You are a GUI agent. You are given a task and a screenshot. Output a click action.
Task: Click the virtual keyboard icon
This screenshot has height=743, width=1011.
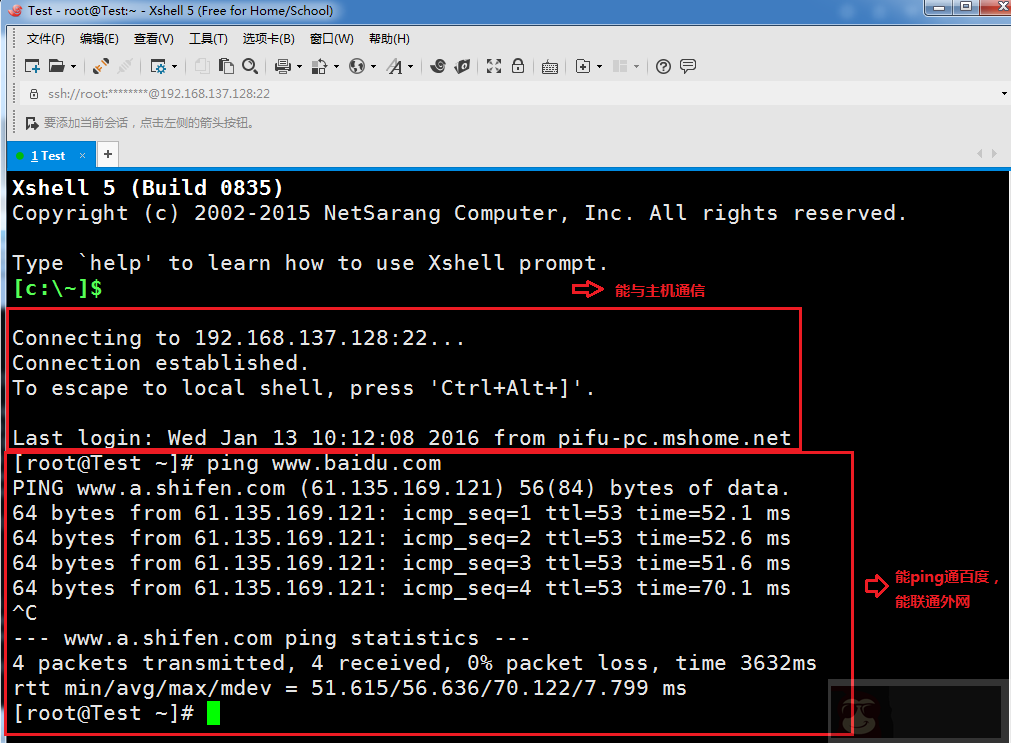pyautogui.click(x=550, y=67)
